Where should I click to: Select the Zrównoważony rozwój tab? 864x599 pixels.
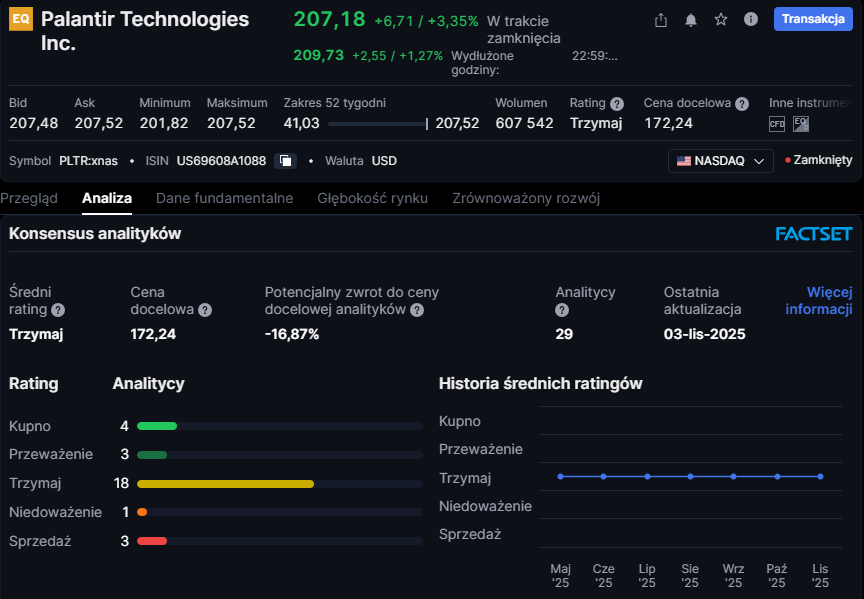[525, 198]
